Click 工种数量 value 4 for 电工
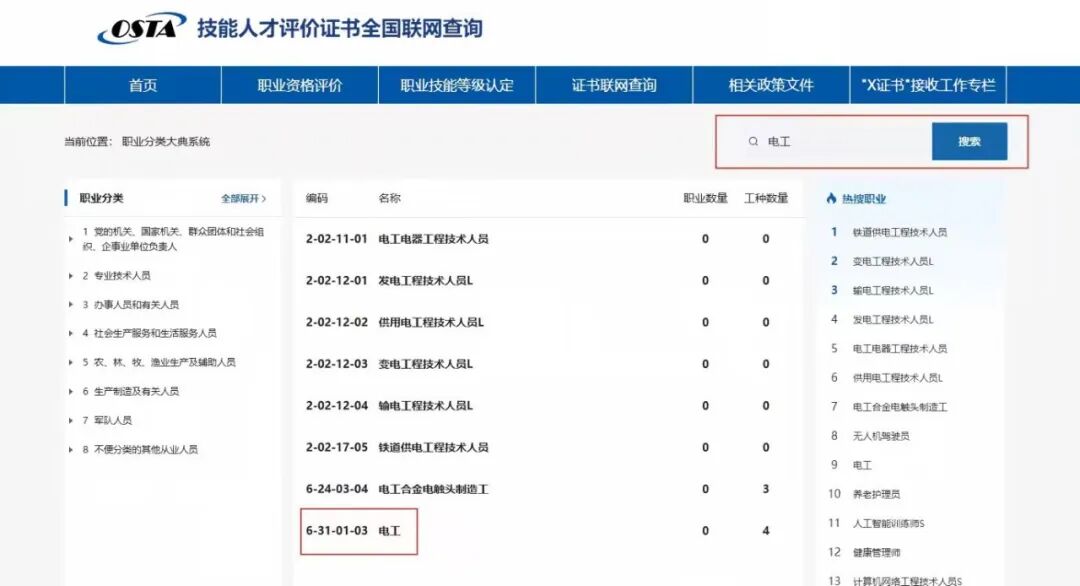The width and height of the screenshot is (1080, 586). tap(766, 531)
